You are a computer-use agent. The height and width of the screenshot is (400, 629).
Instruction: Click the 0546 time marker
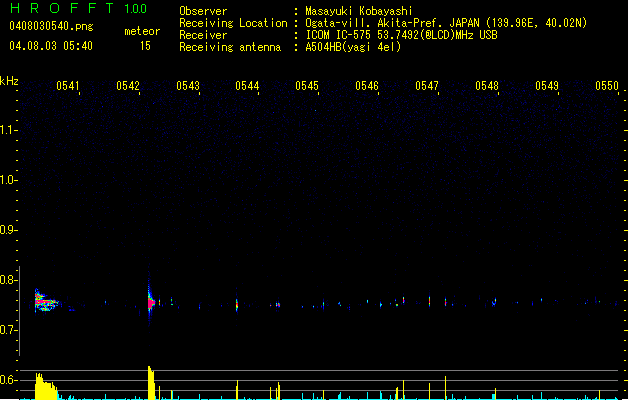(x=367, y=86)
